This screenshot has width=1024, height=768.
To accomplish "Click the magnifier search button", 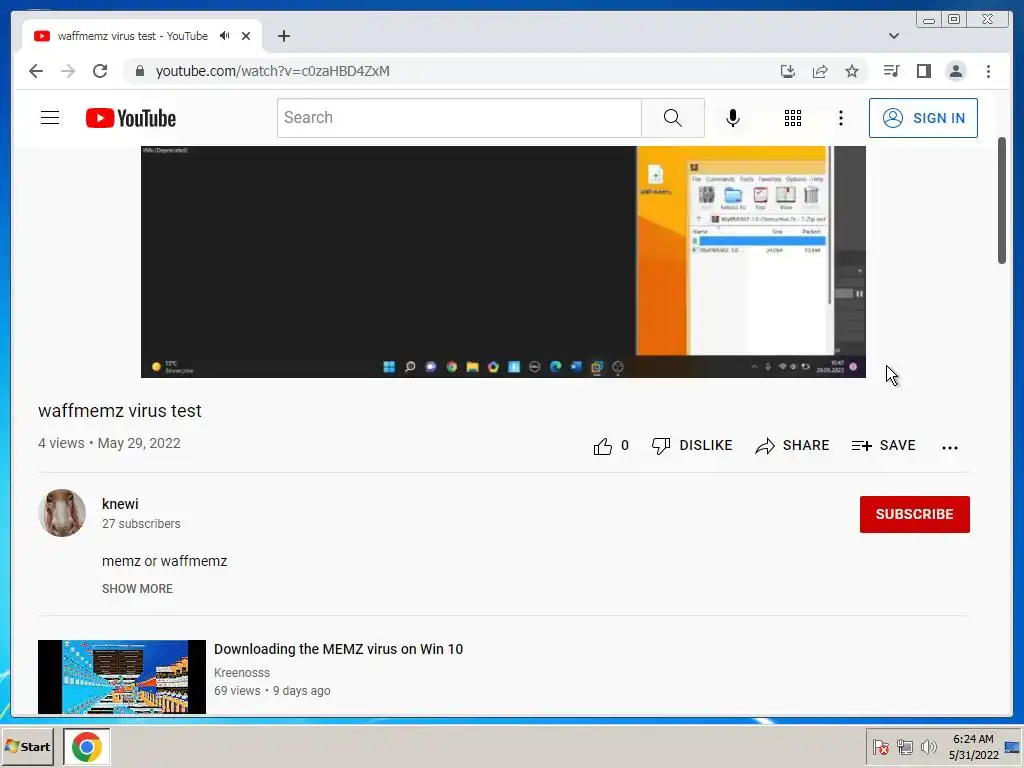I will 673,118.
